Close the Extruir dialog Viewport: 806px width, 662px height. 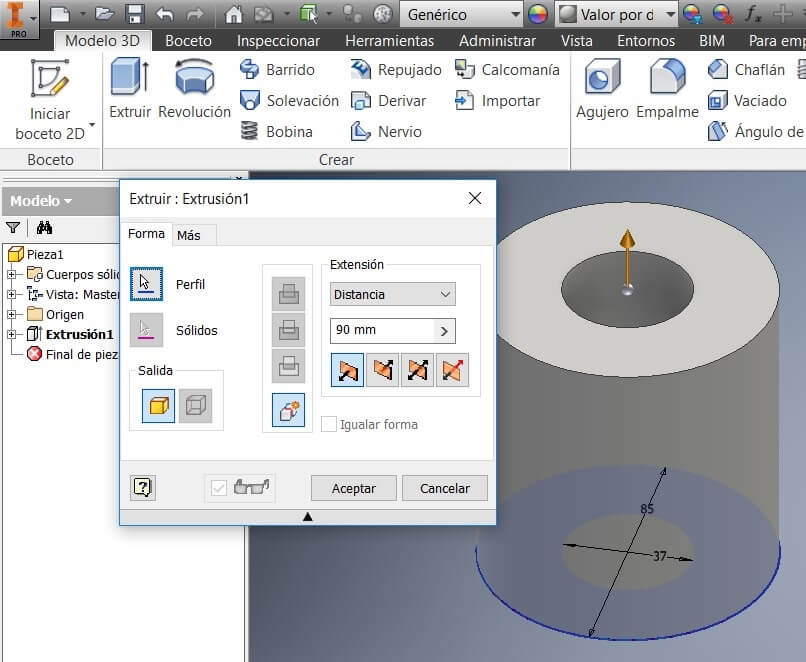[475, 198]
